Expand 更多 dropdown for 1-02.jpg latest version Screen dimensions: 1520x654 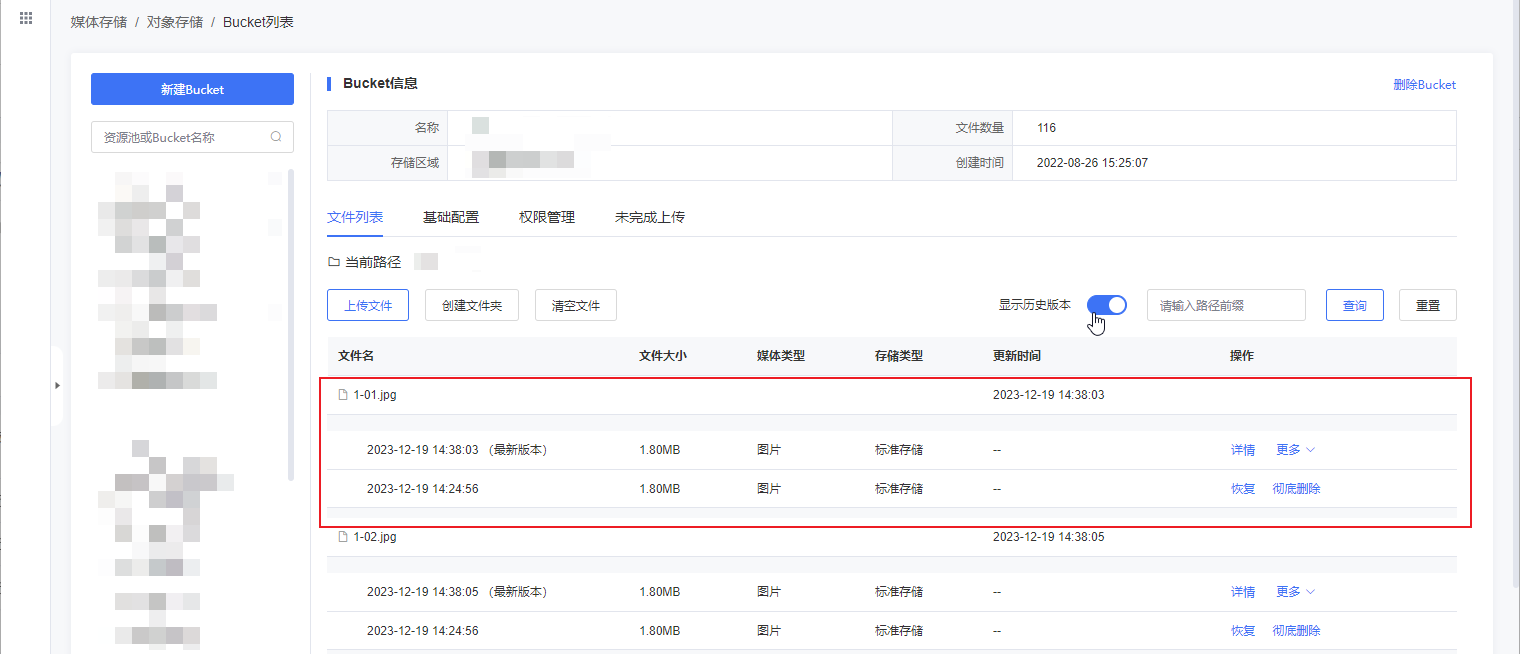tap(1295, 592)
